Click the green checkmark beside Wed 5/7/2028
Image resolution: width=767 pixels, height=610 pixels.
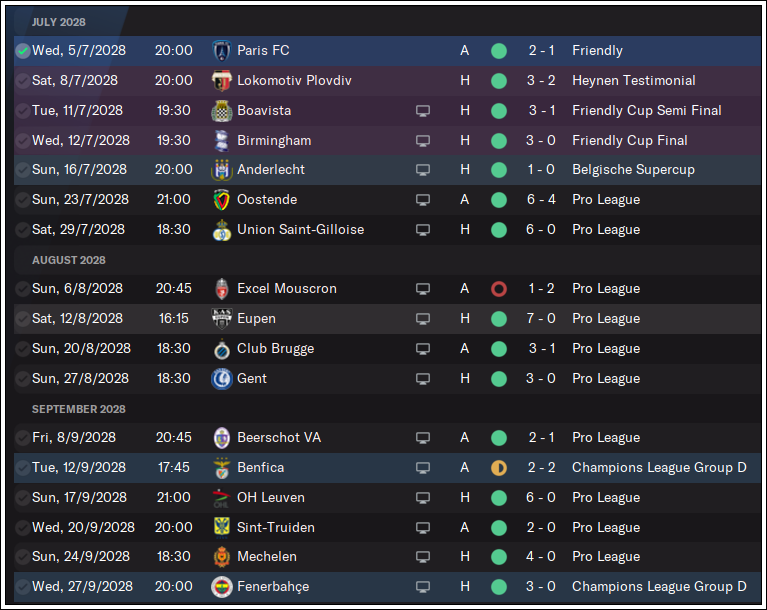click(x=23, y=50)
